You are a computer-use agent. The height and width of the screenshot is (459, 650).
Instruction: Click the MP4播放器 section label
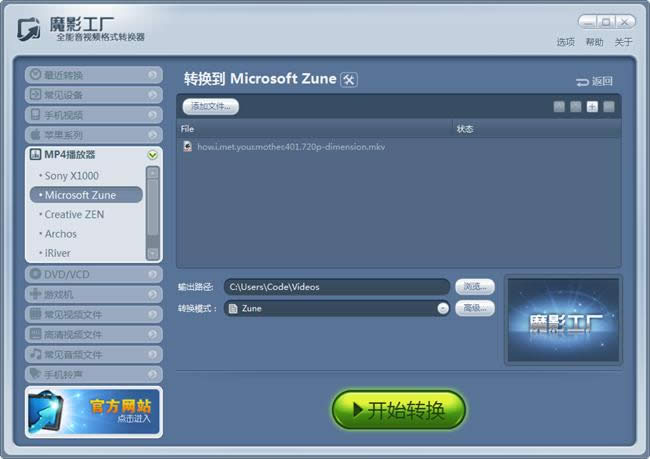[70, 155]
